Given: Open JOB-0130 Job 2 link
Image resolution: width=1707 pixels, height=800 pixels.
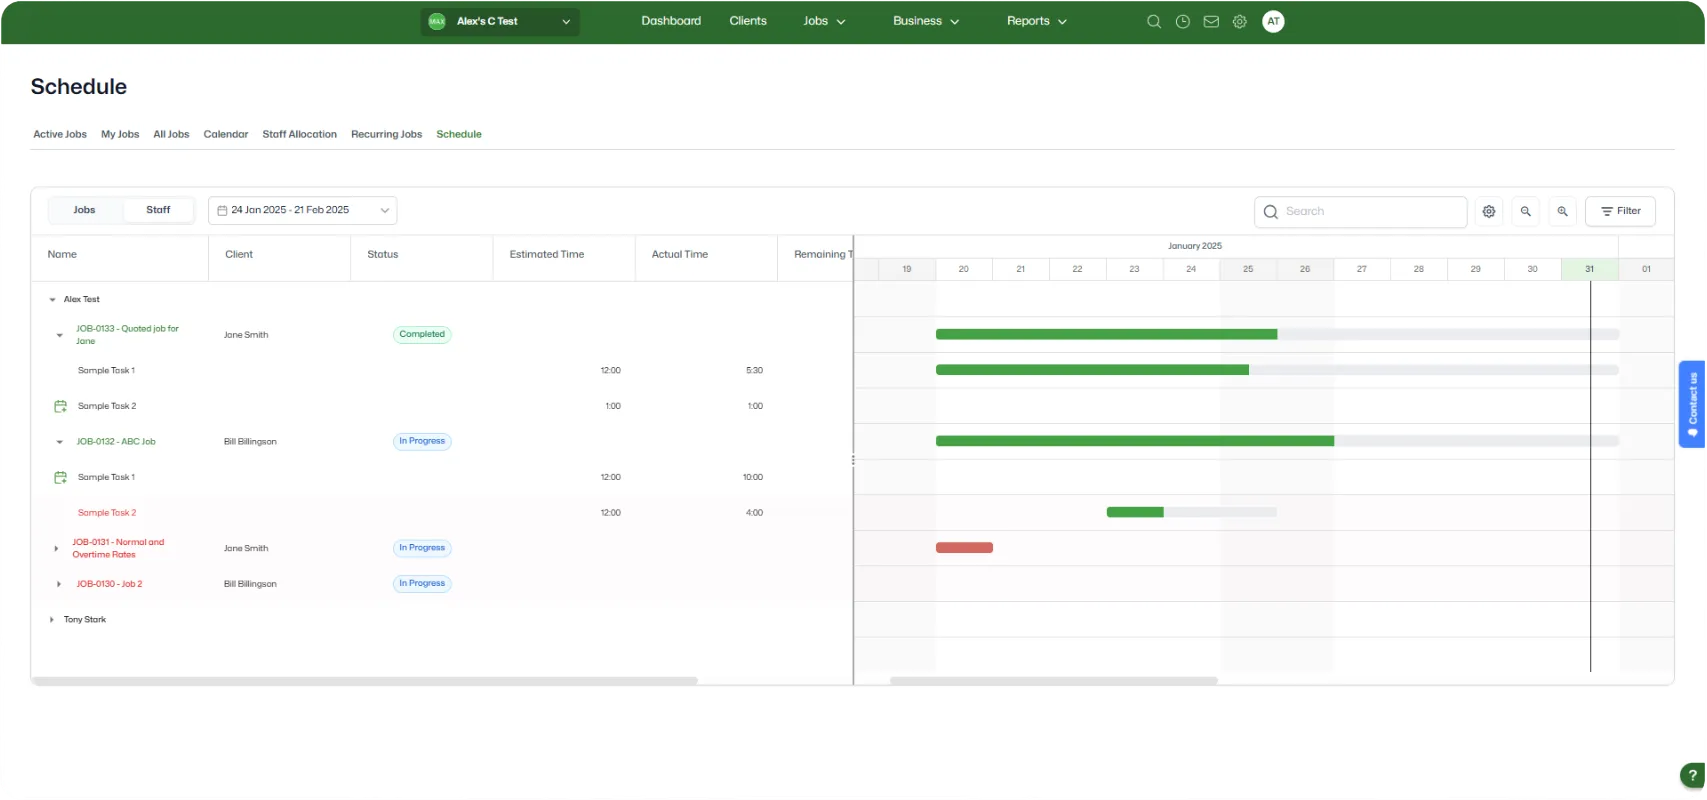Looking at the screenshot, I should [x=109, y=584].
